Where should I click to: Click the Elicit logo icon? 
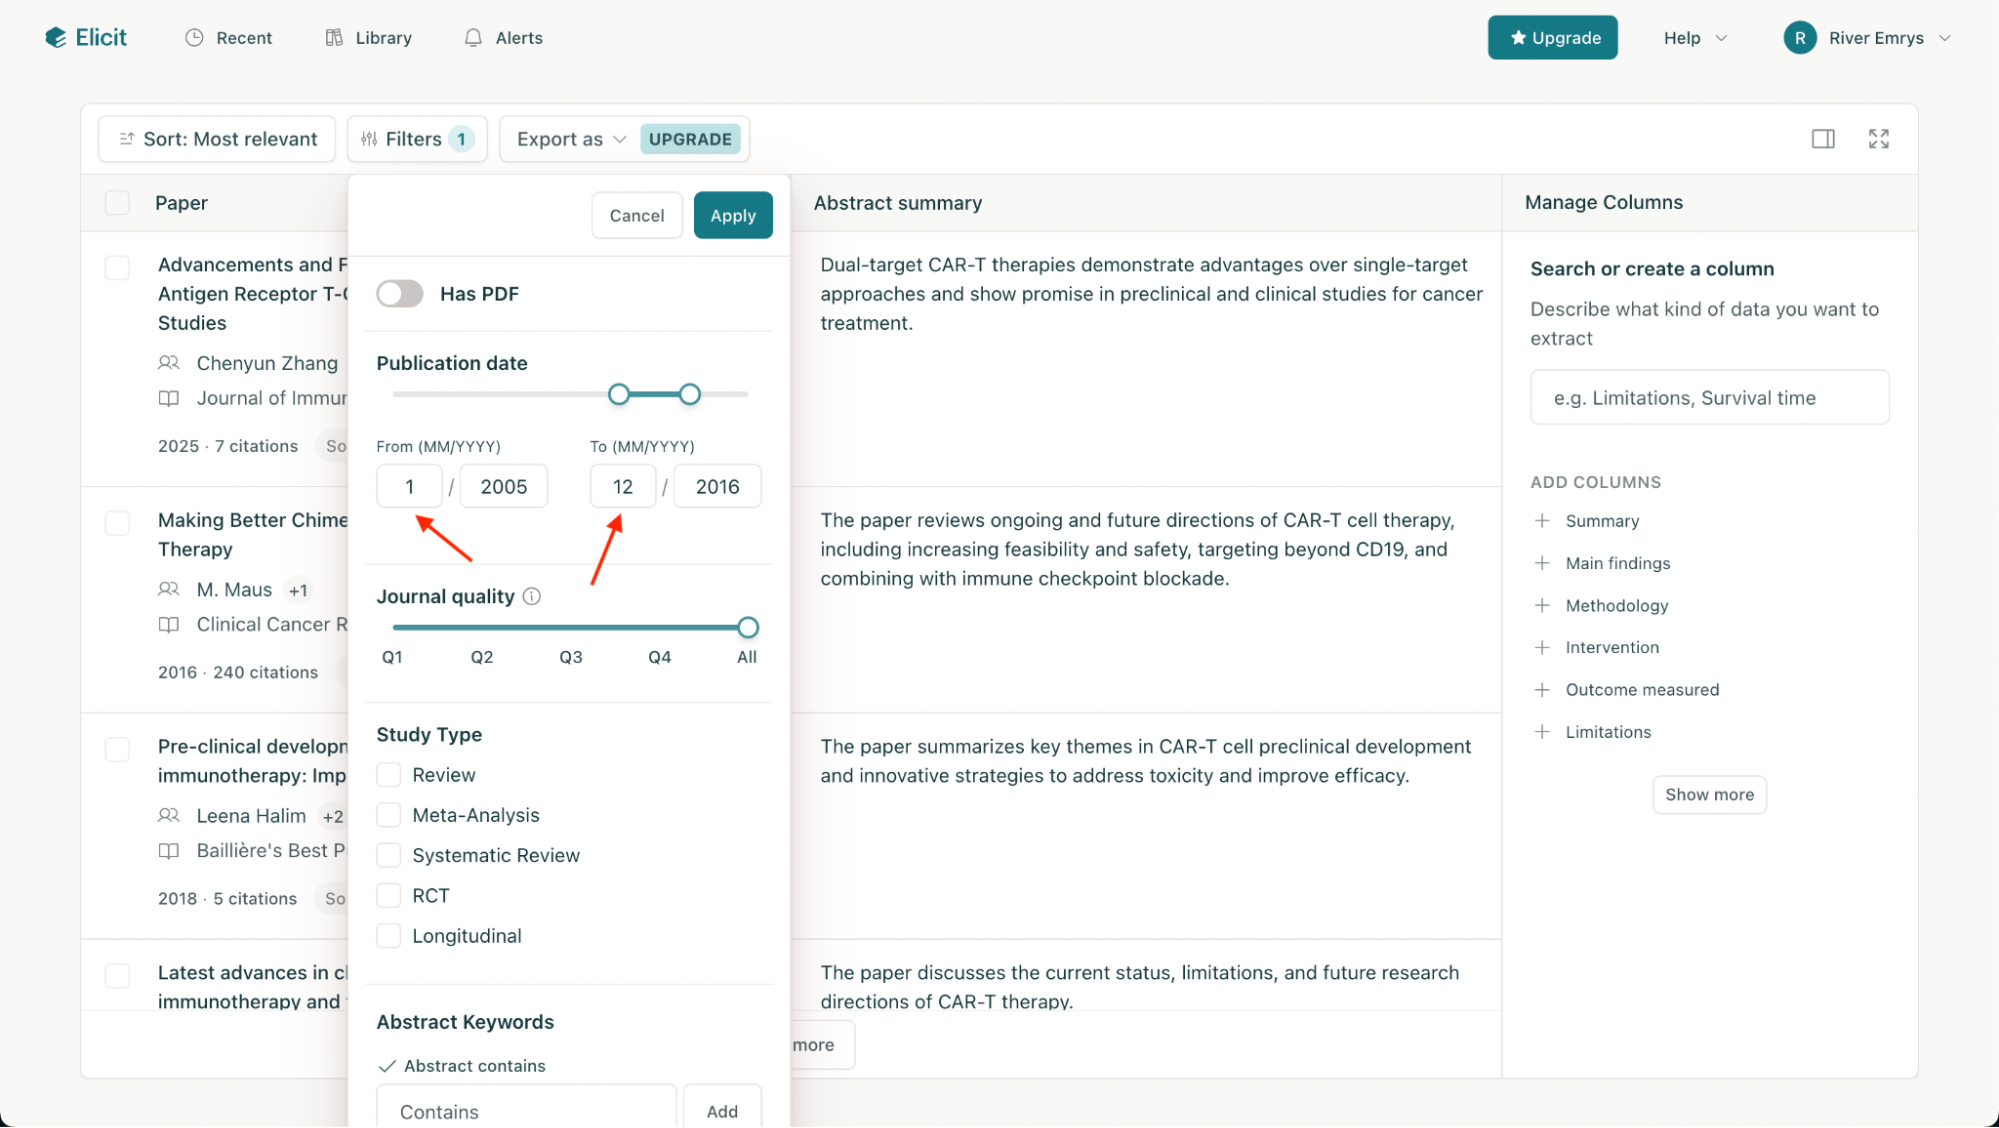click(56, 38)
